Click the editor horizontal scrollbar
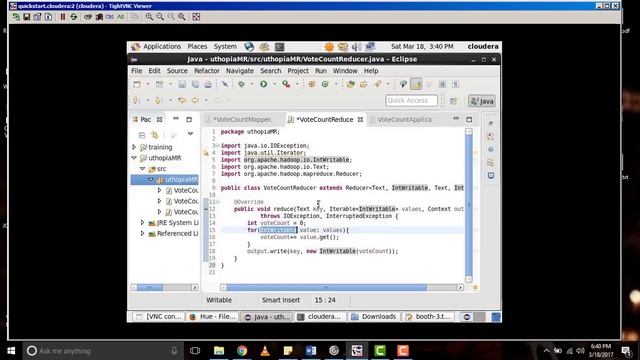This screenshot has width=640, height=360. pos(326,287)
